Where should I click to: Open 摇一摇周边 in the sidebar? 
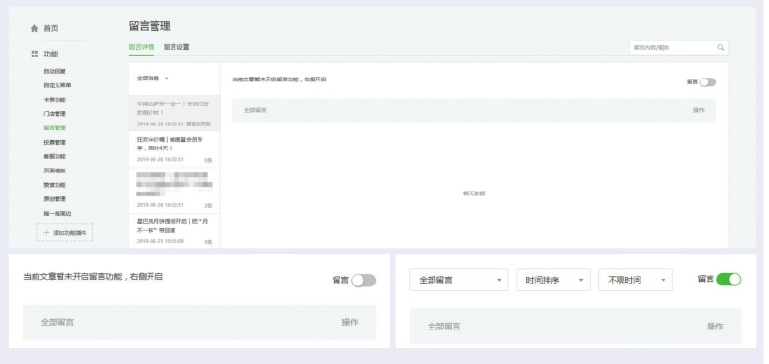click(x=57, y=213)
